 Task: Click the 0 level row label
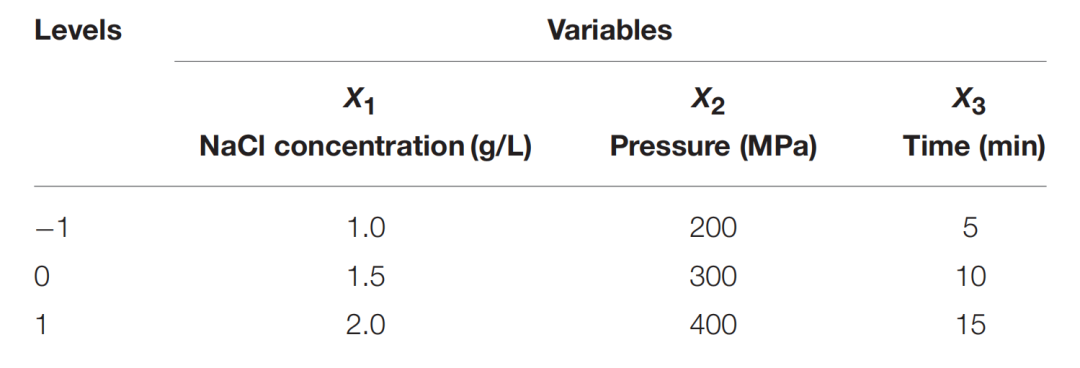(x=43, y=276)
